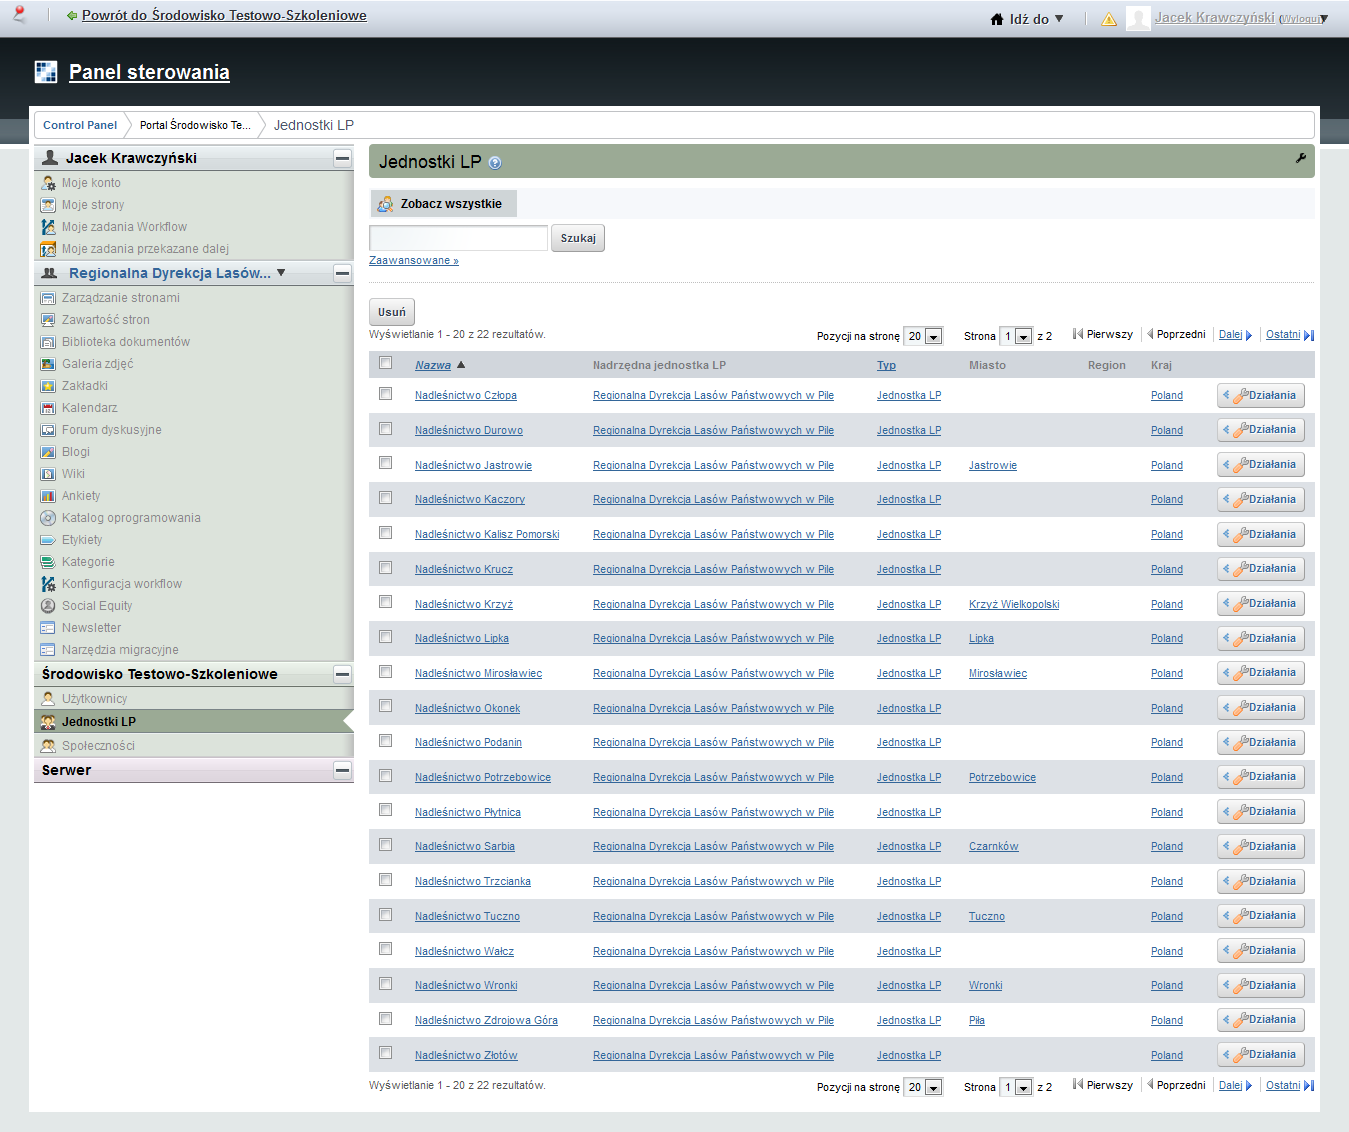The height and width of the screenshot is (1132, 1349).
Task: Open Działania menu for Nadleśnictwo Lipka
Action: 1261,638
